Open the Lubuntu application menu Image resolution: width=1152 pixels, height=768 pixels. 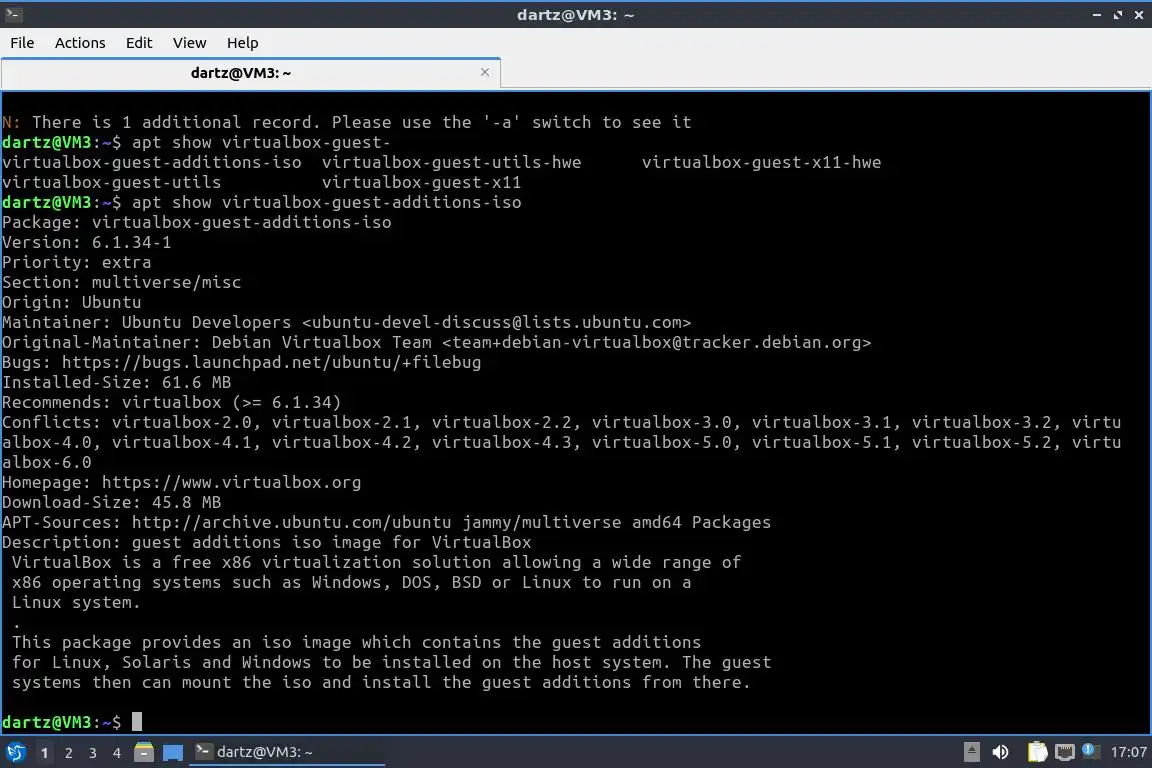pyautogui.click(x=15, y=752)
